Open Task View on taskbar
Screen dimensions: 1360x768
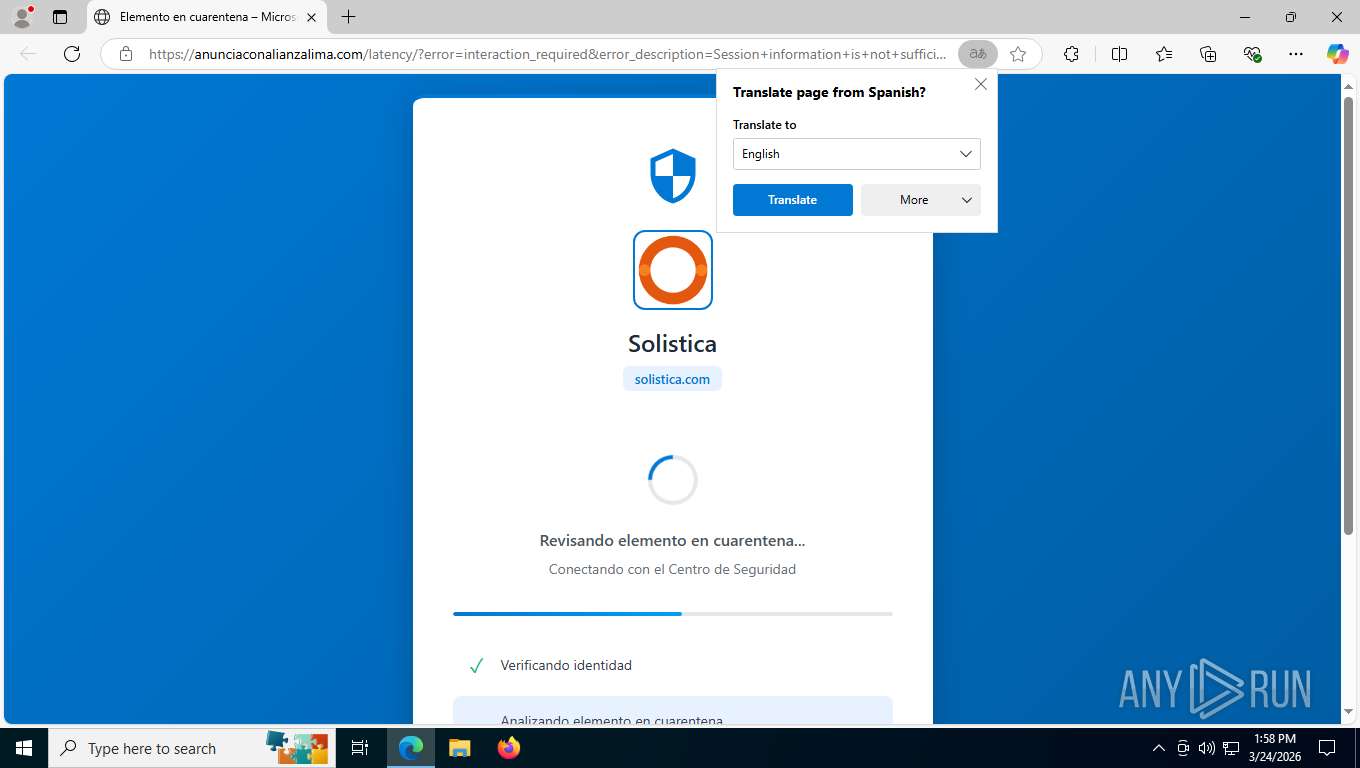(360, 748)
